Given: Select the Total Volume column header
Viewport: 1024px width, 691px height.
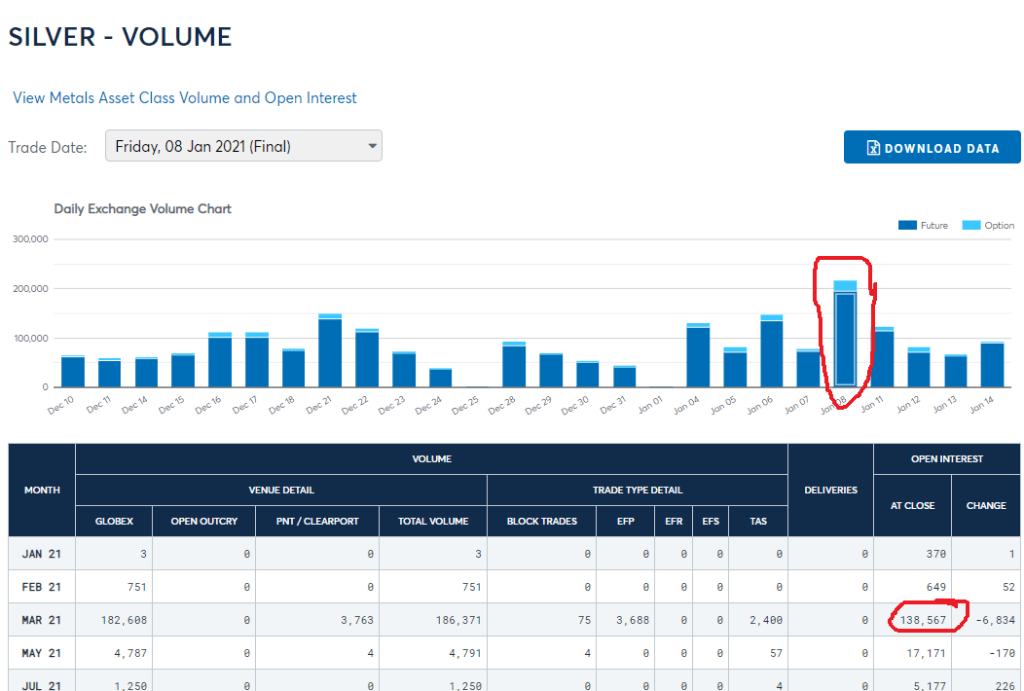Looking at the screenshot, I should tap(433, 521).
